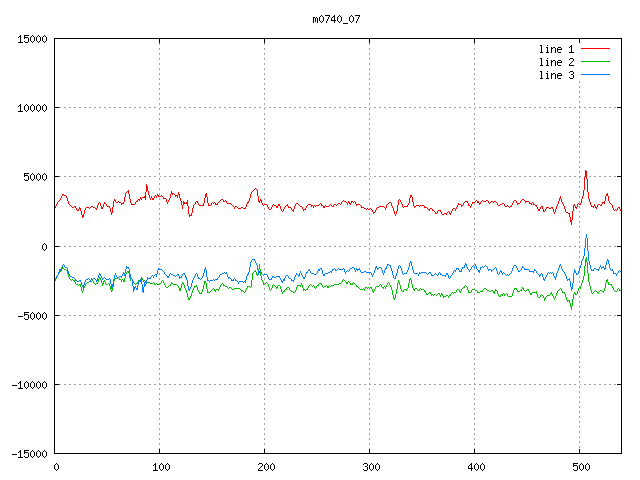Select the line 1 legend label
The image size is (640, 480).
[556, 49]
